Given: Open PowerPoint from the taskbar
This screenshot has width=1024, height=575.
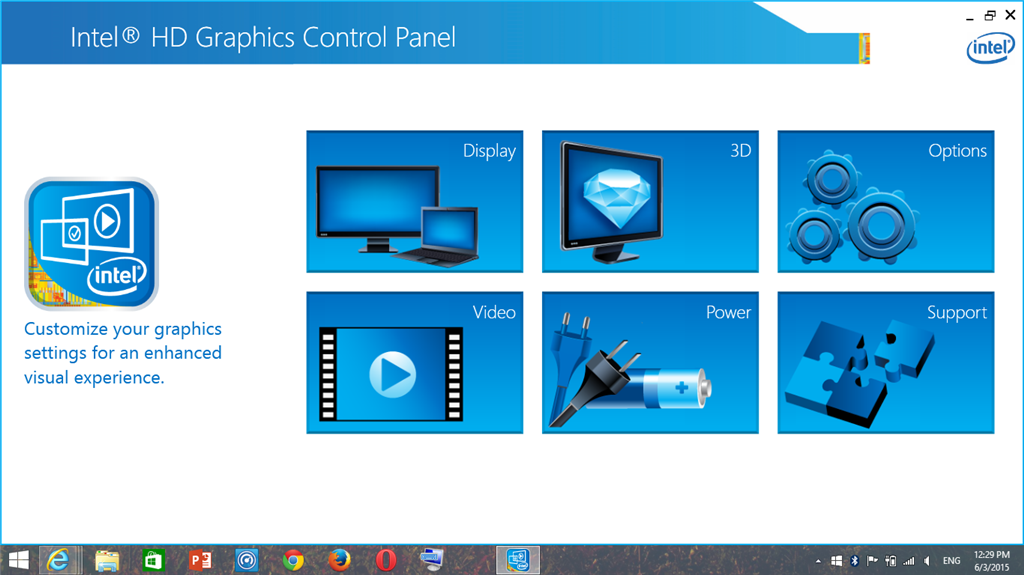Looking at the screenshot, I should click(200, 561).
